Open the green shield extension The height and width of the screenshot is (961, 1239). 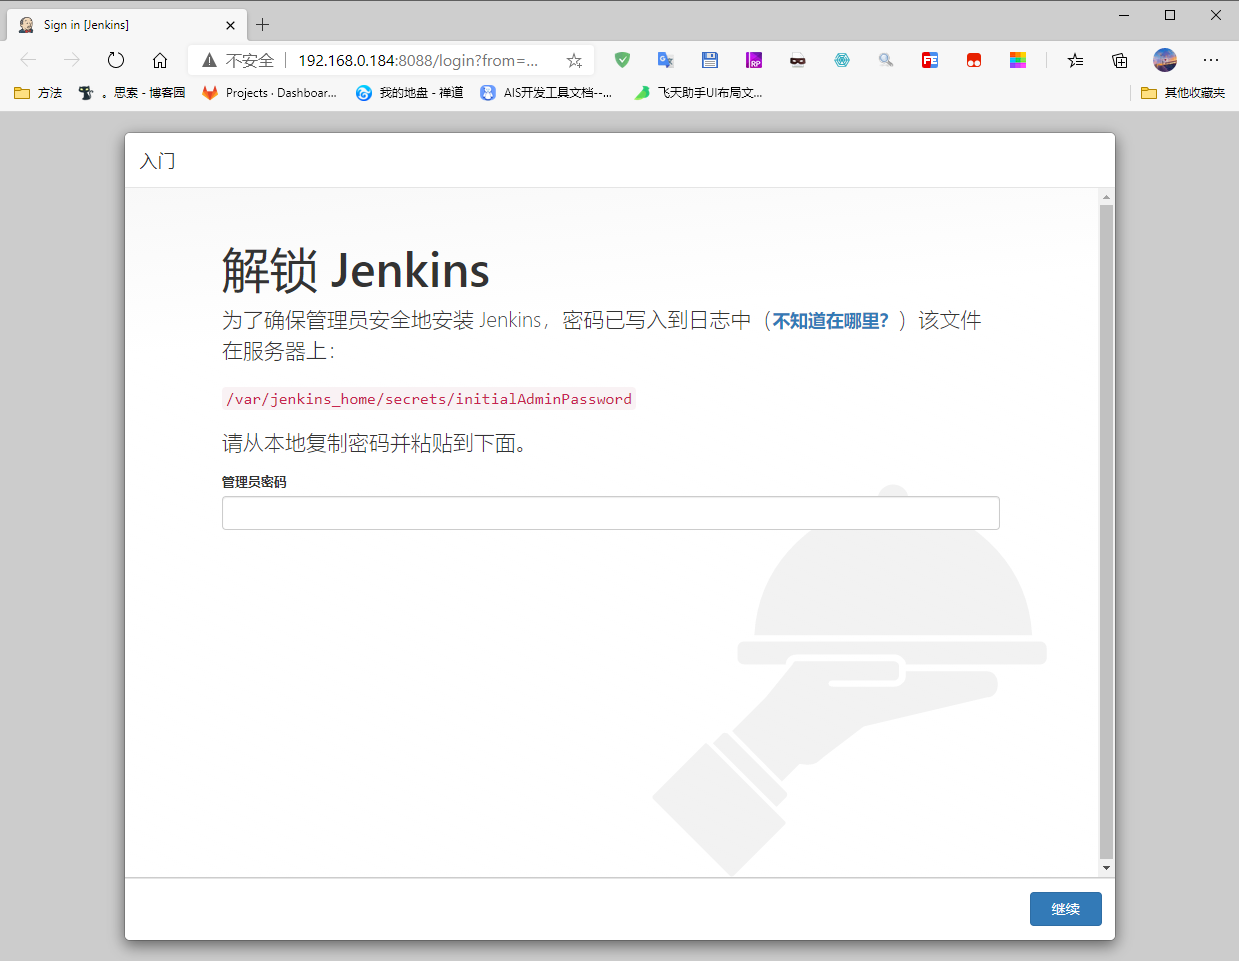coord(622,60)
